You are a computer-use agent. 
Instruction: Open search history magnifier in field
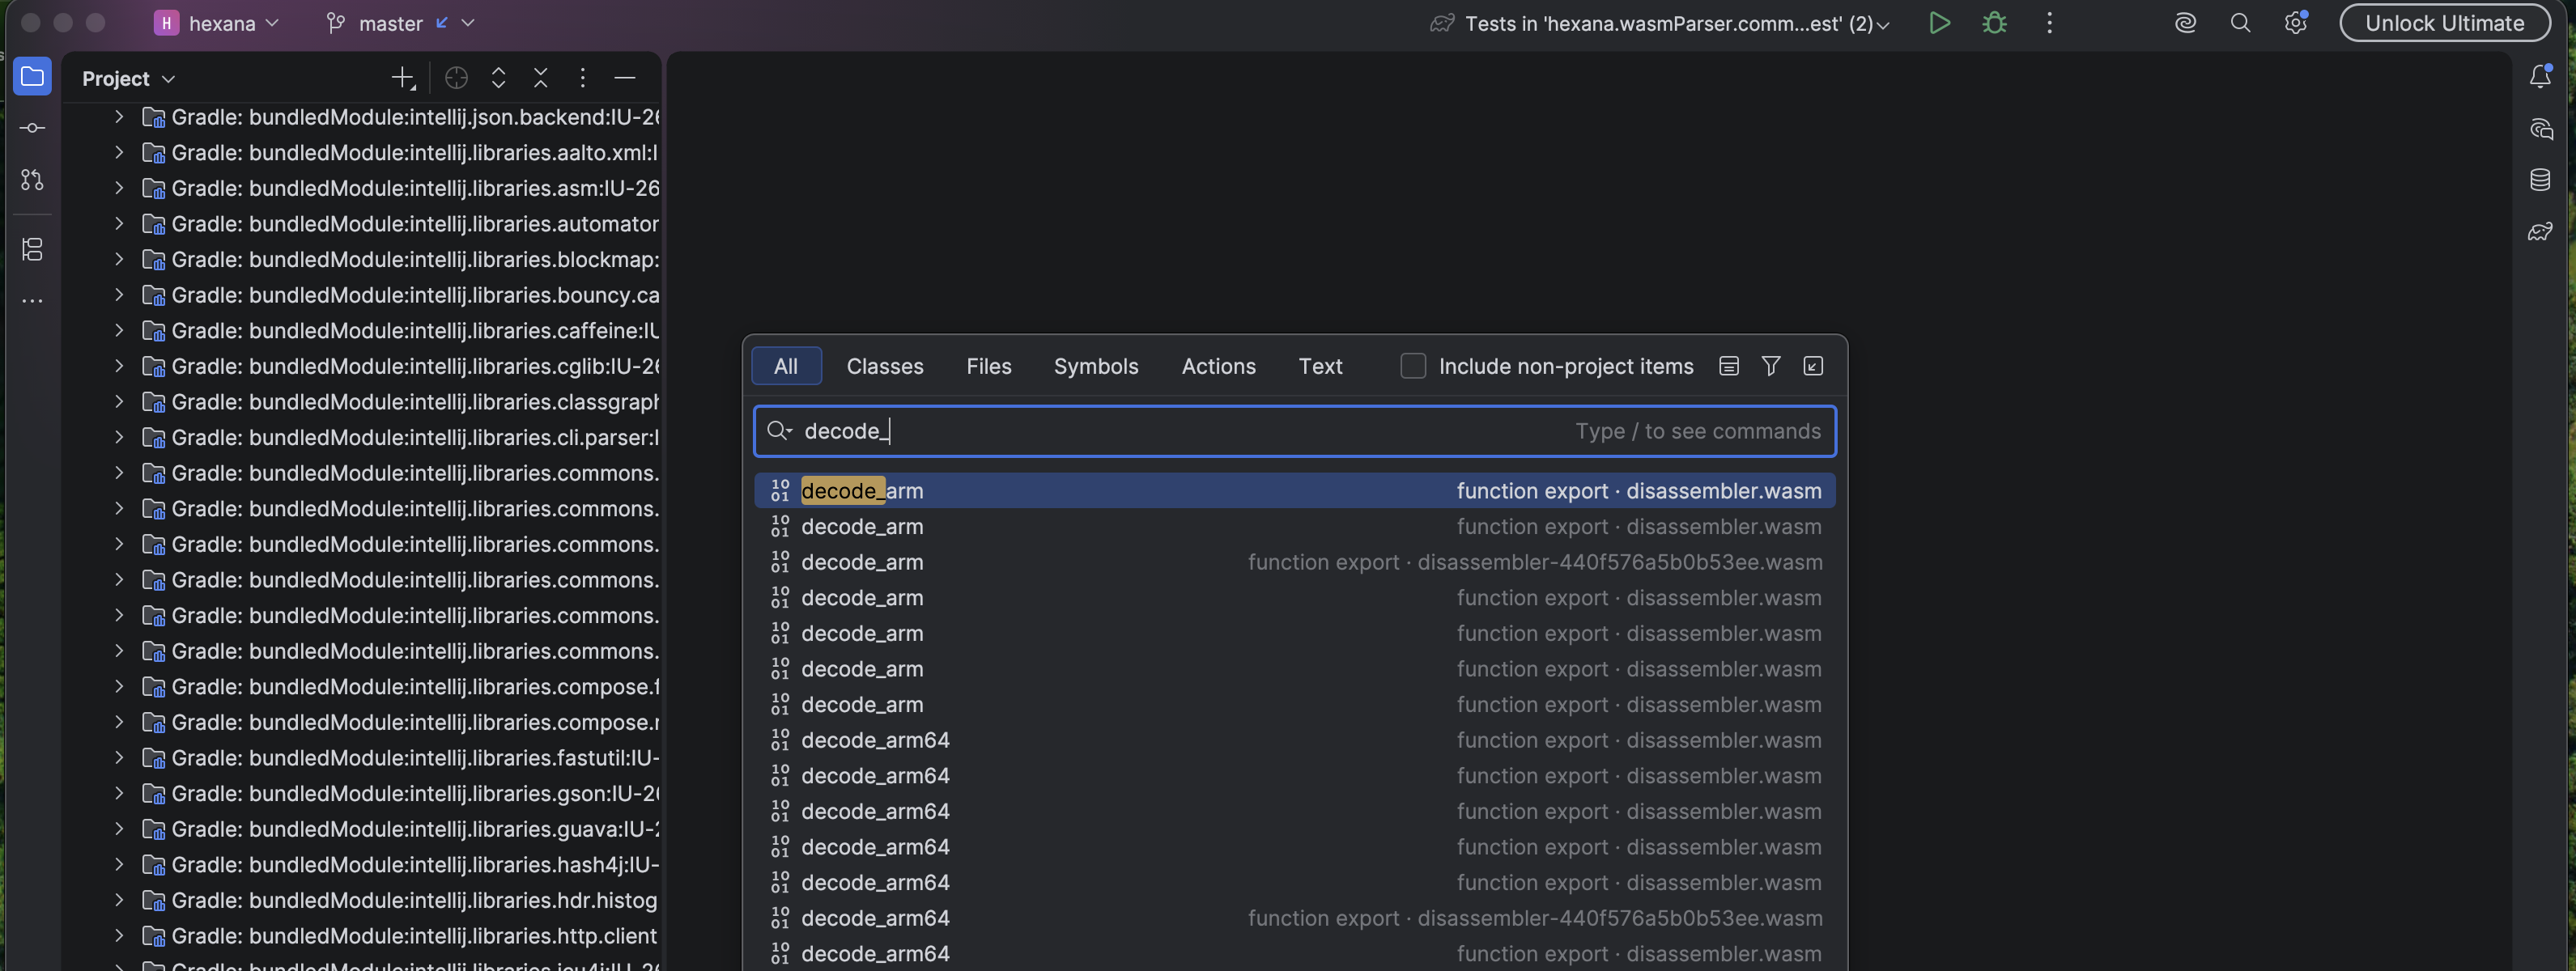click(779, 431)
